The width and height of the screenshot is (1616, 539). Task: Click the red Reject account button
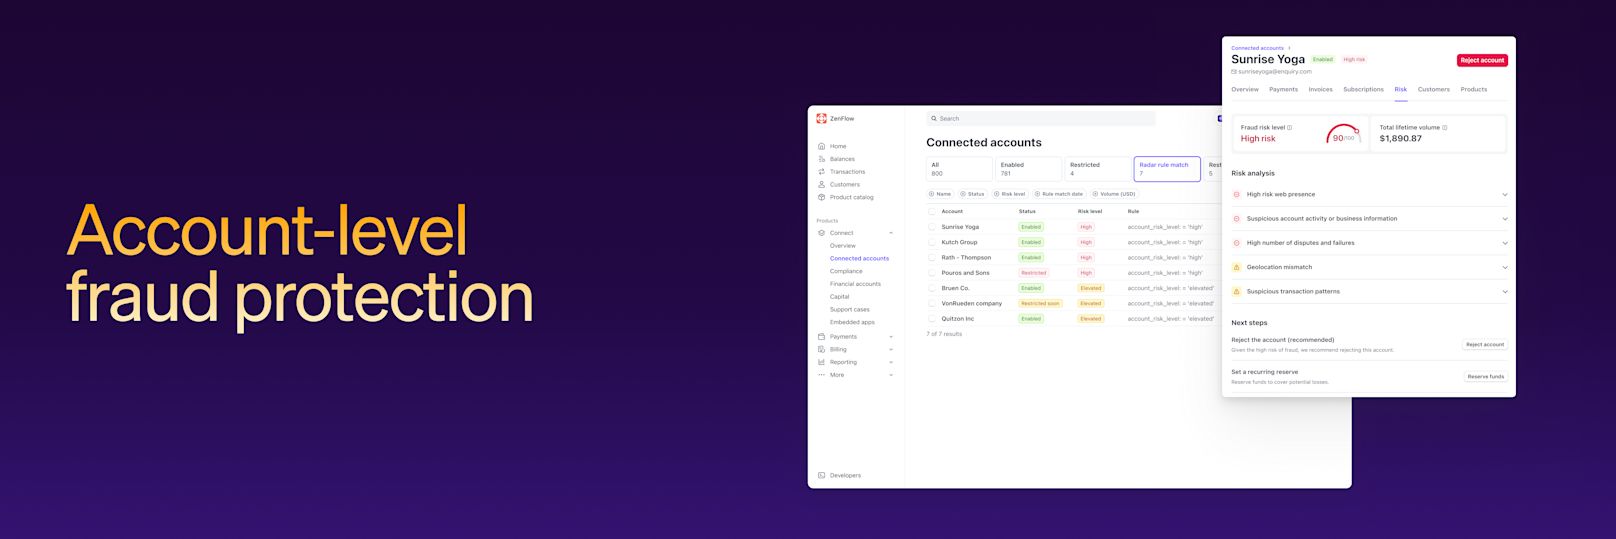tap(1482, 60)
